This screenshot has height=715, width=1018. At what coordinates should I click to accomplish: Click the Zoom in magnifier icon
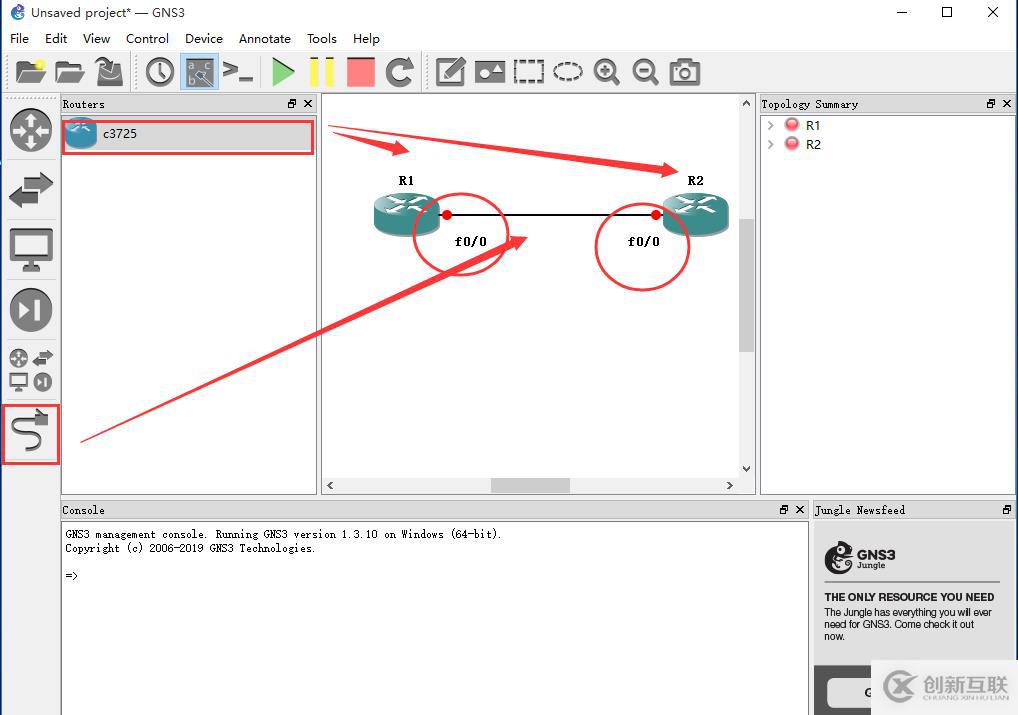pyautogui.click(x=606, y=71)
